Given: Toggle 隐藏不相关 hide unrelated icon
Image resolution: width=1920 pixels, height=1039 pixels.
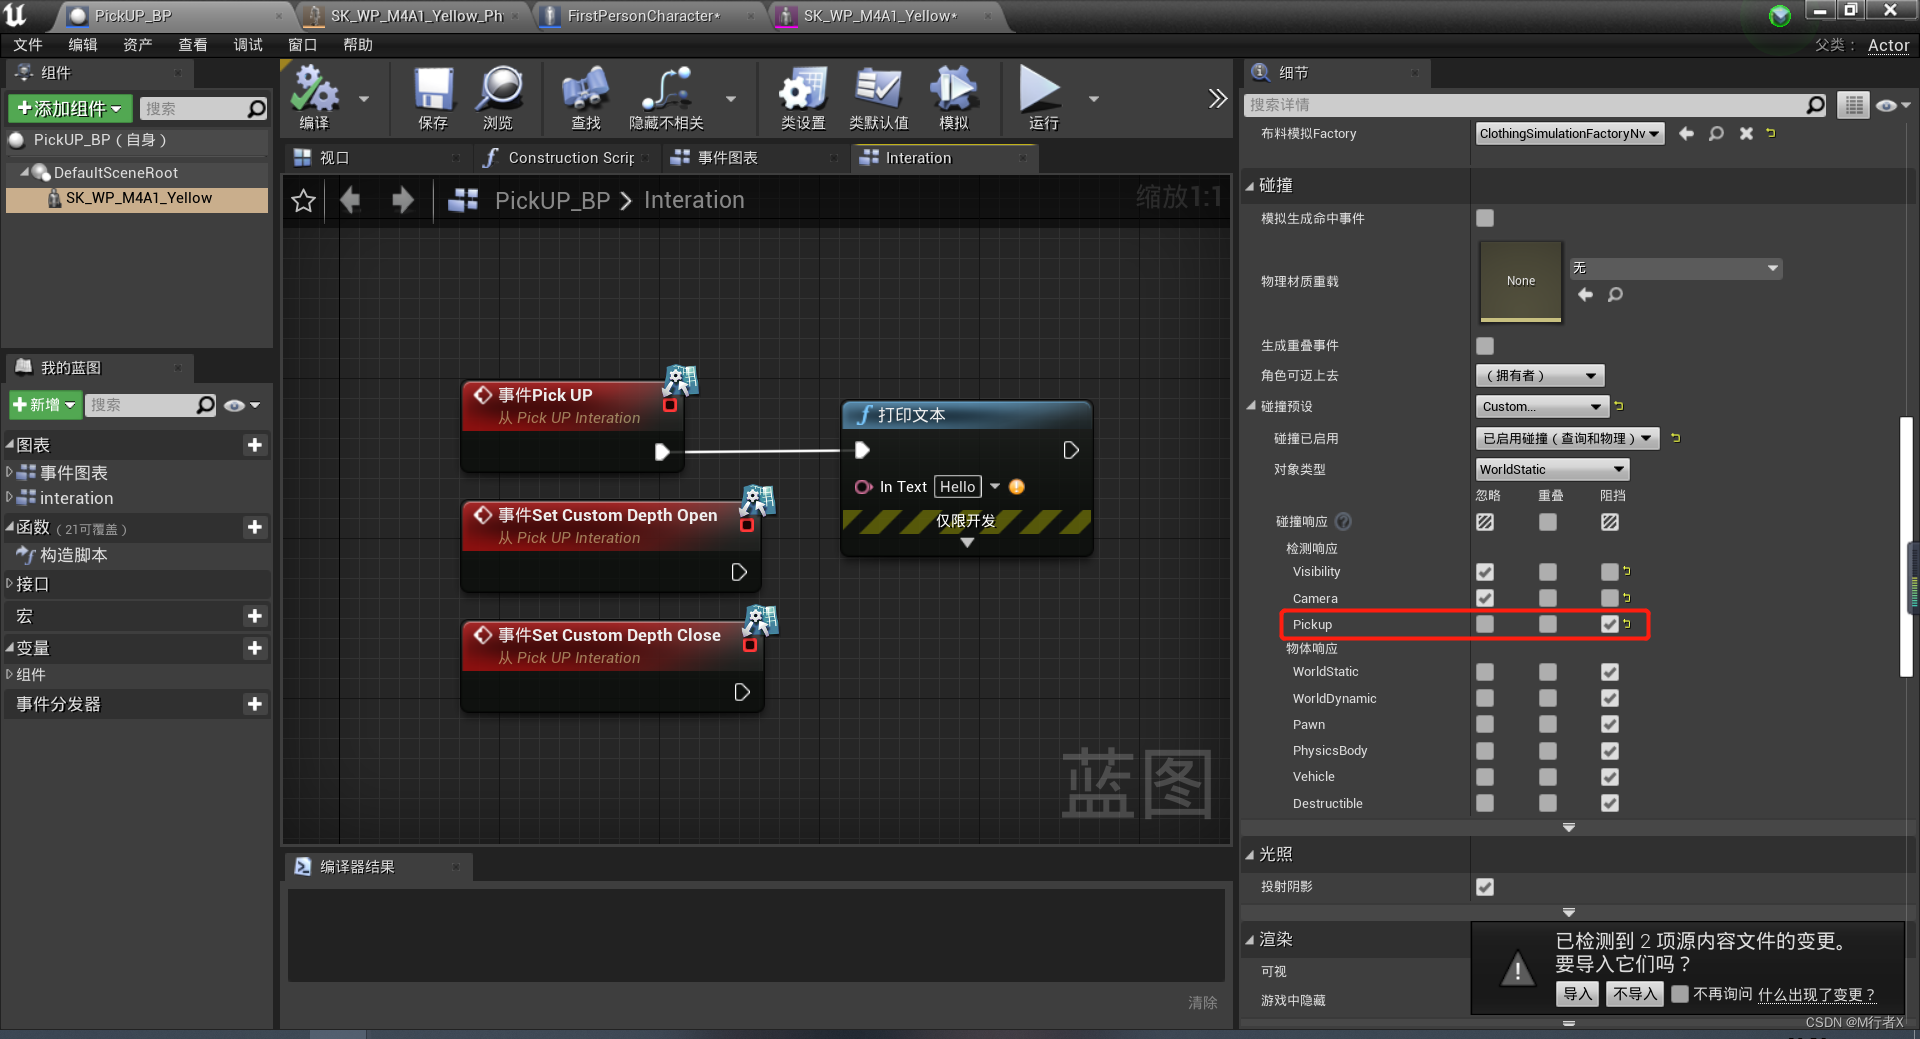Looking at the screenshot, I should click(x=666, y=97).
